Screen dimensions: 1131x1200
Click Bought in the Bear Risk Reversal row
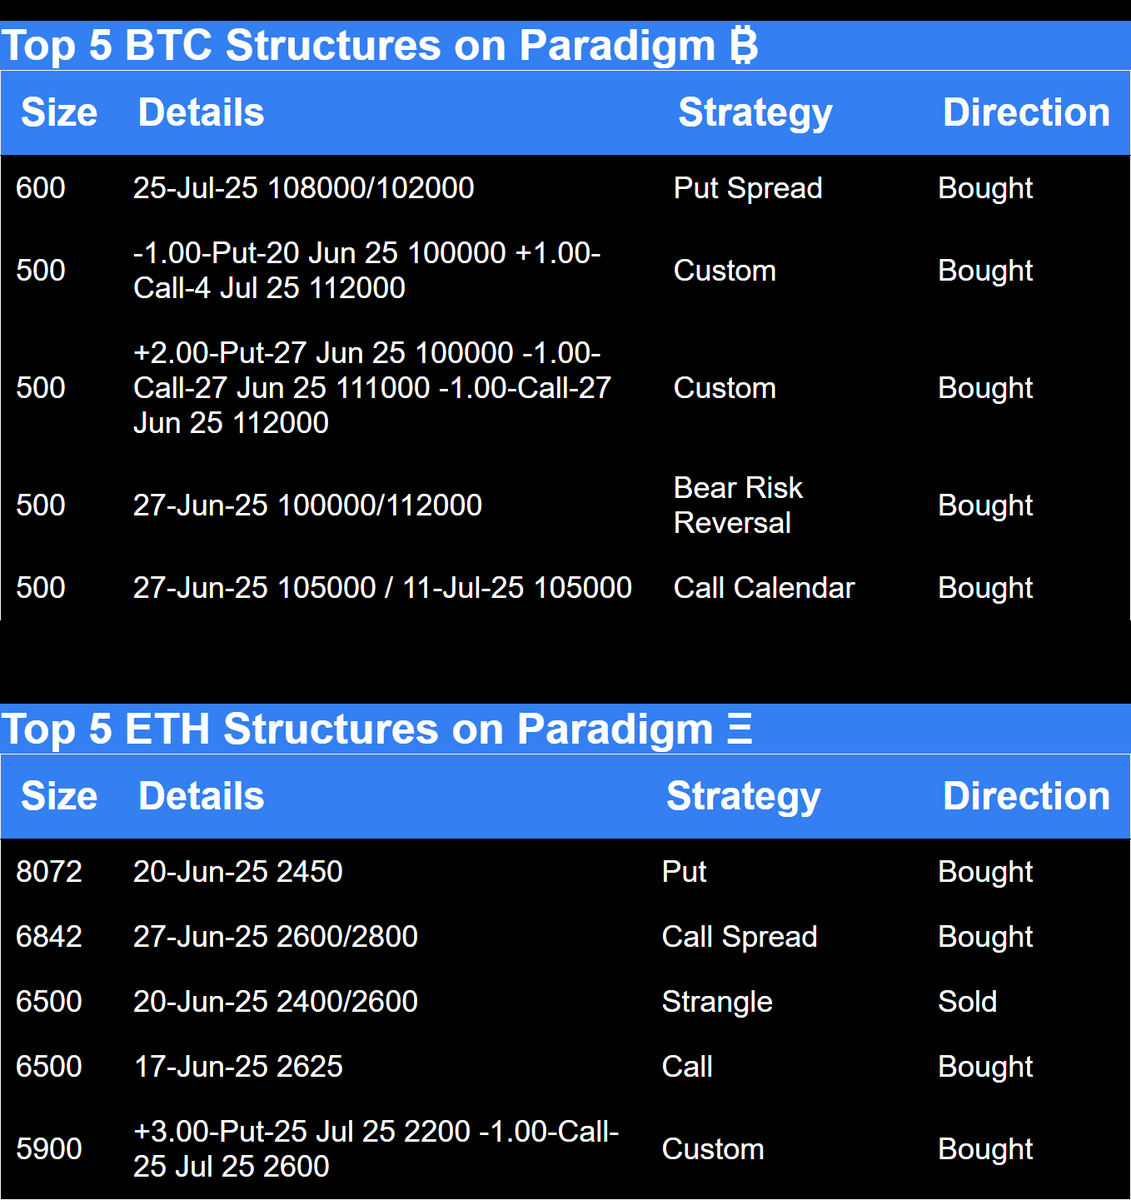(x=985, y=505)
